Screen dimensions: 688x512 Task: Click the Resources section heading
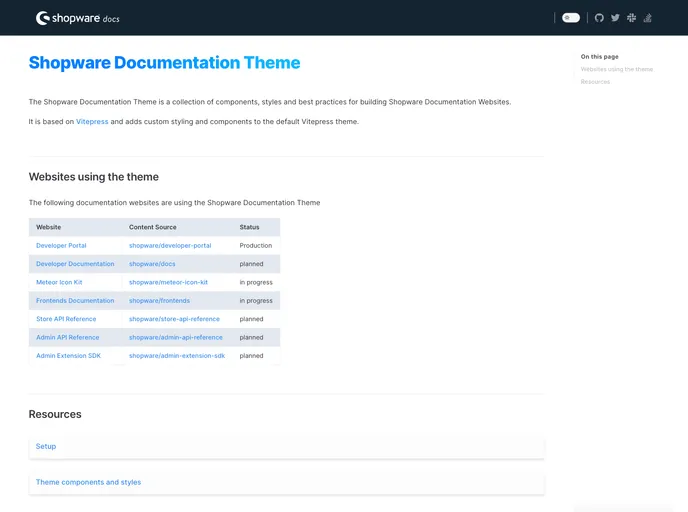55,414
